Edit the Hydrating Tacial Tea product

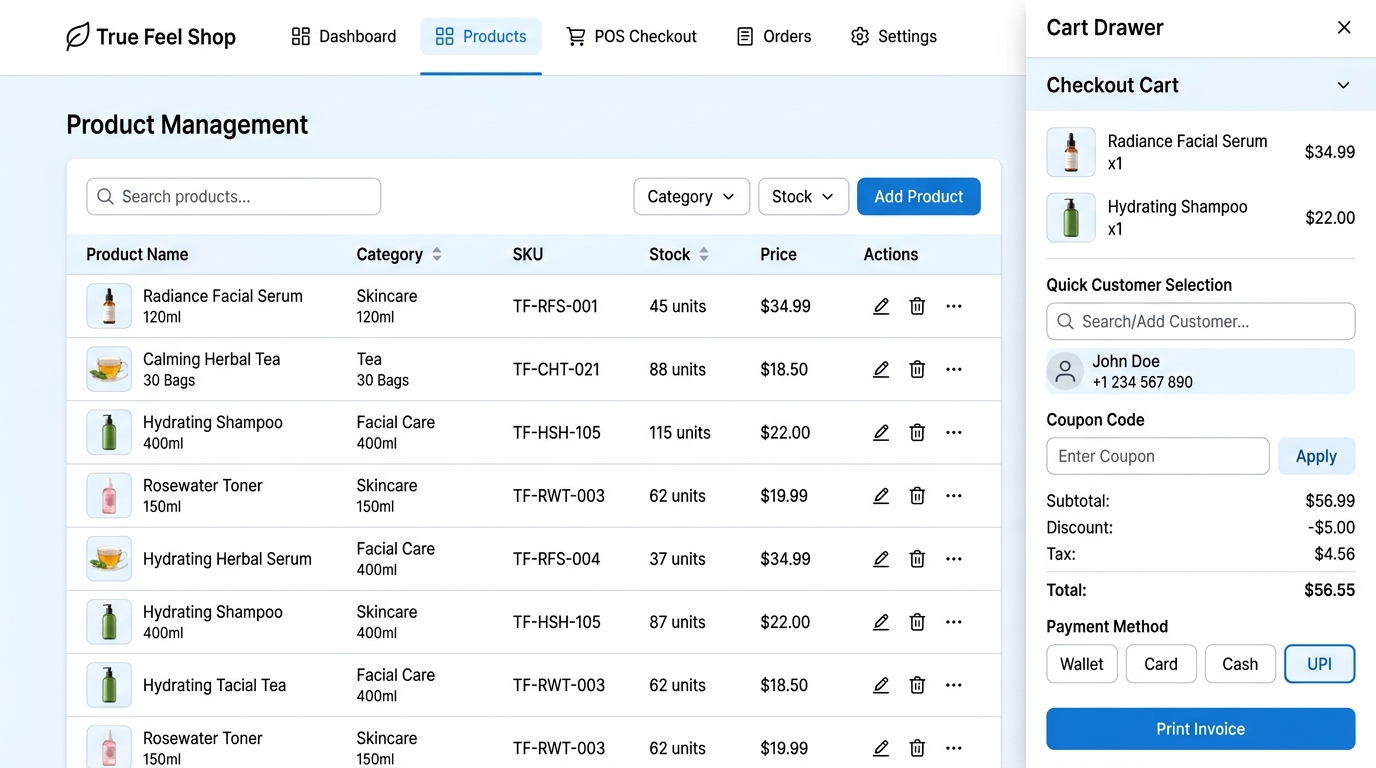point(881,685)
